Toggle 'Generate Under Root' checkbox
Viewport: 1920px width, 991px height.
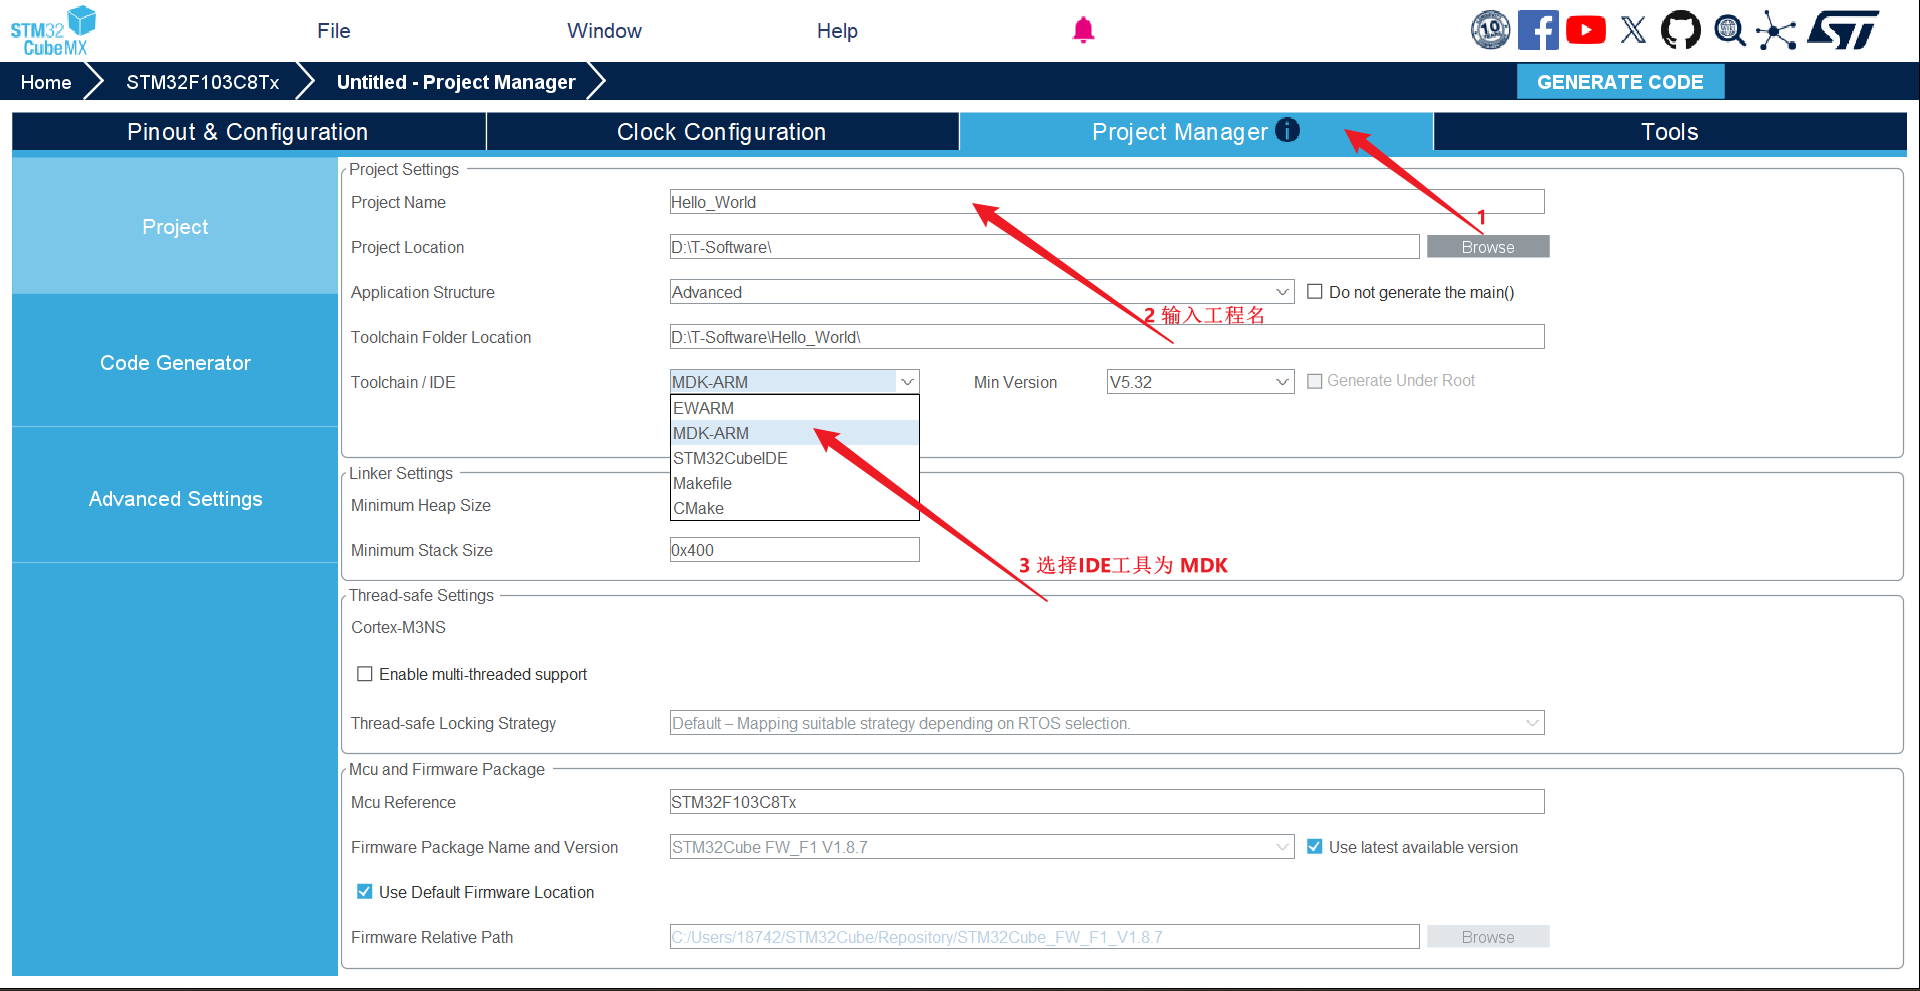pyautogui.click(x=1315, y=381)
